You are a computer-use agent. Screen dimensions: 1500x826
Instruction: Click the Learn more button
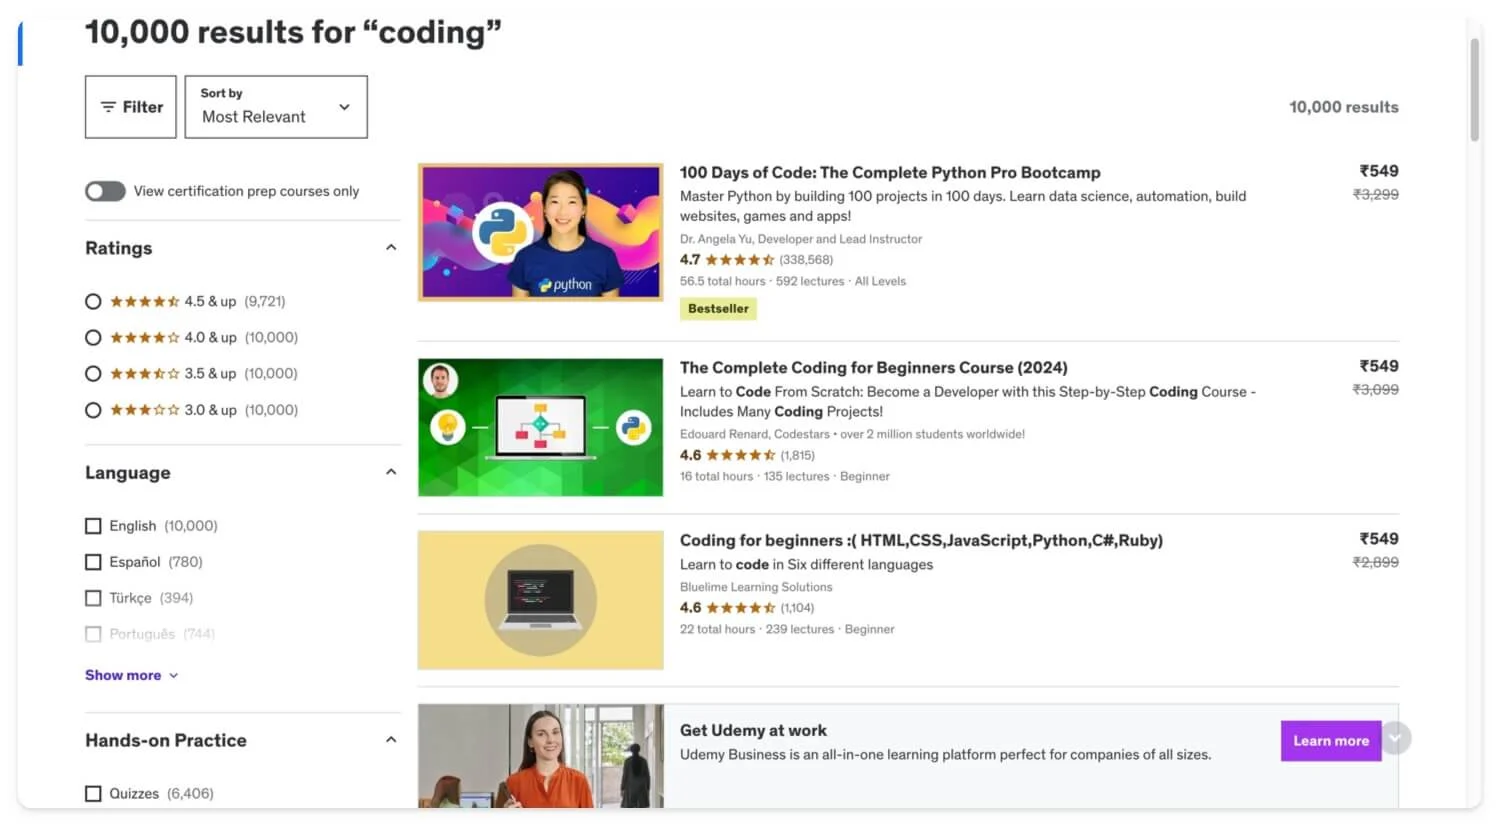coord(1330,741)
